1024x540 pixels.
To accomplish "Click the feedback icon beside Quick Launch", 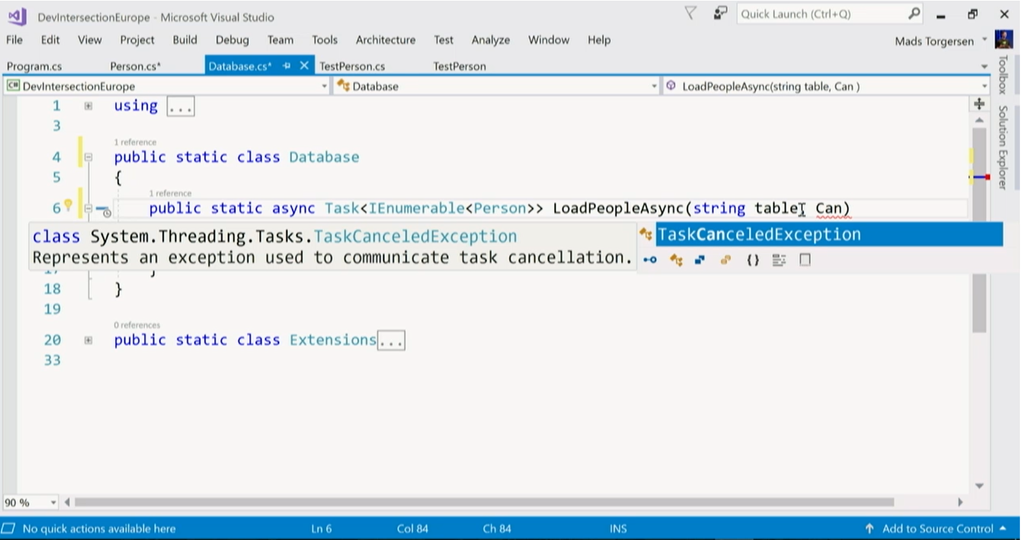I will click(x=720, y=14).
